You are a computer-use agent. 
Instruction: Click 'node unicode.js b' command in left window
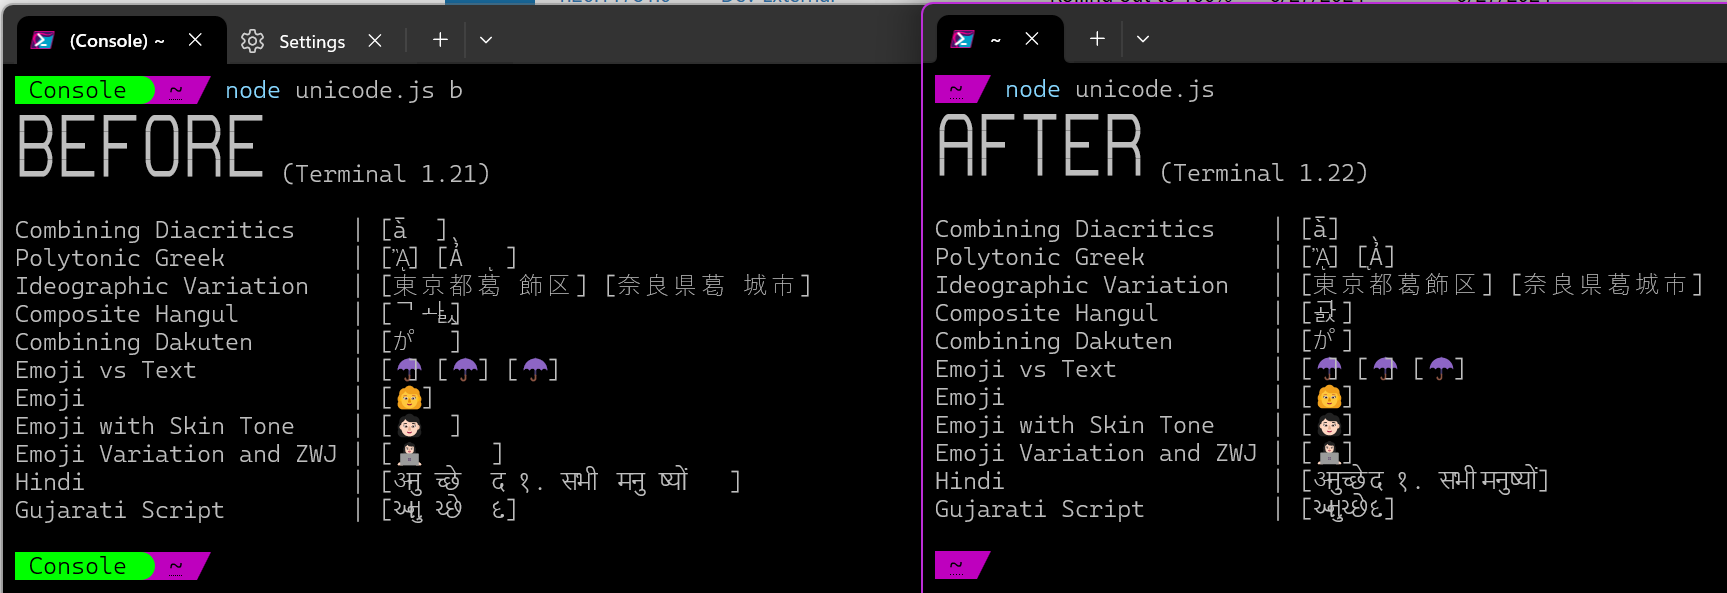click(344, 91)
